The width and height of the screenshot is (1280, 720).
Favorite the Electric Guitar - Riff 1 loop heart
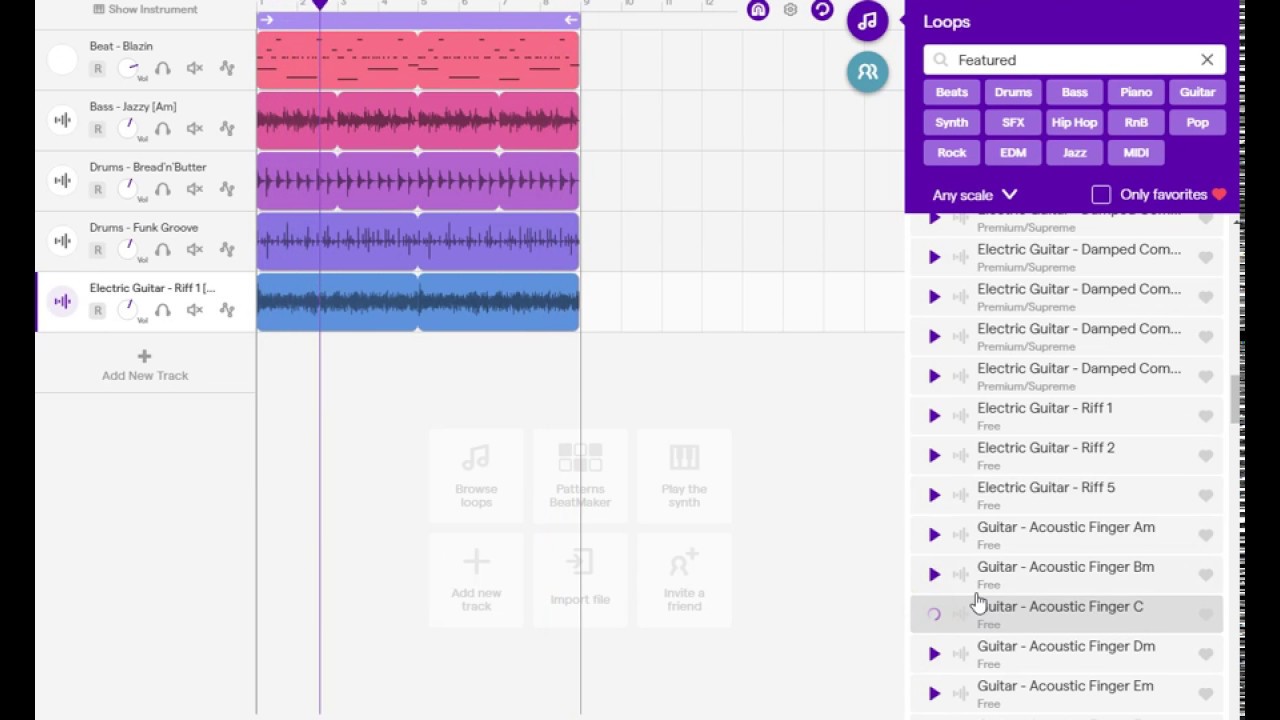(1206, 416)
